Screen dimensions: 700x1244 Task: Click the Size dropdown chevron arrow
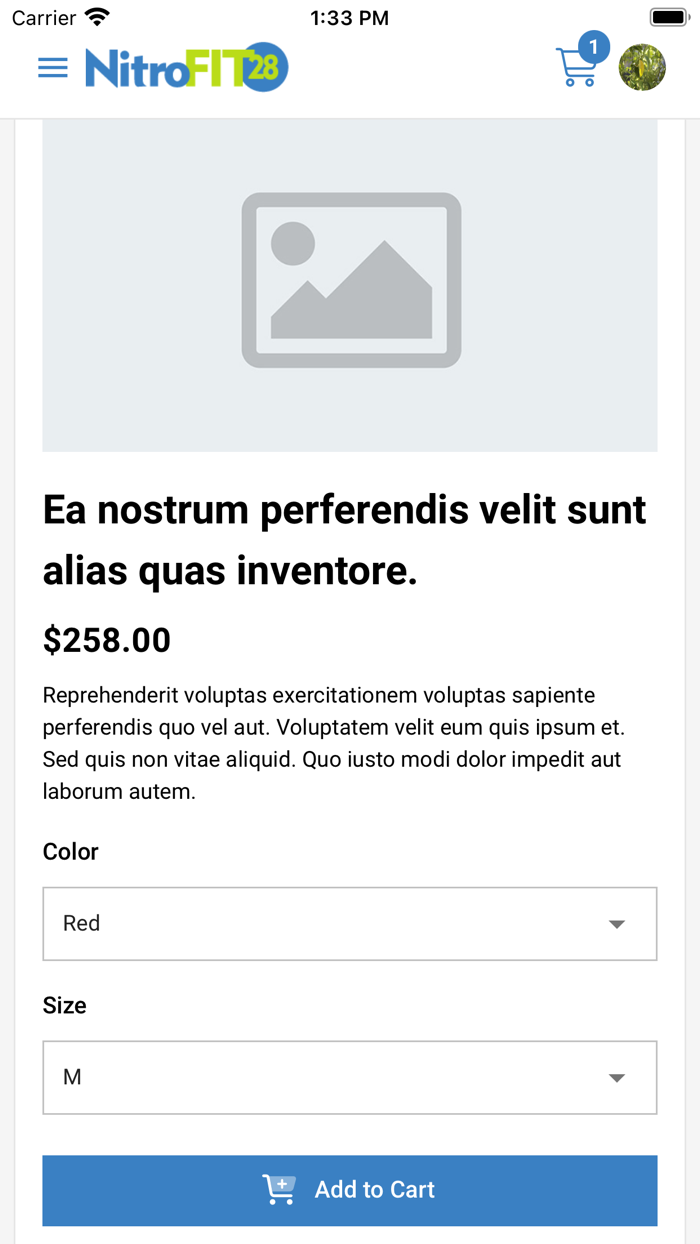point(618,1077)
